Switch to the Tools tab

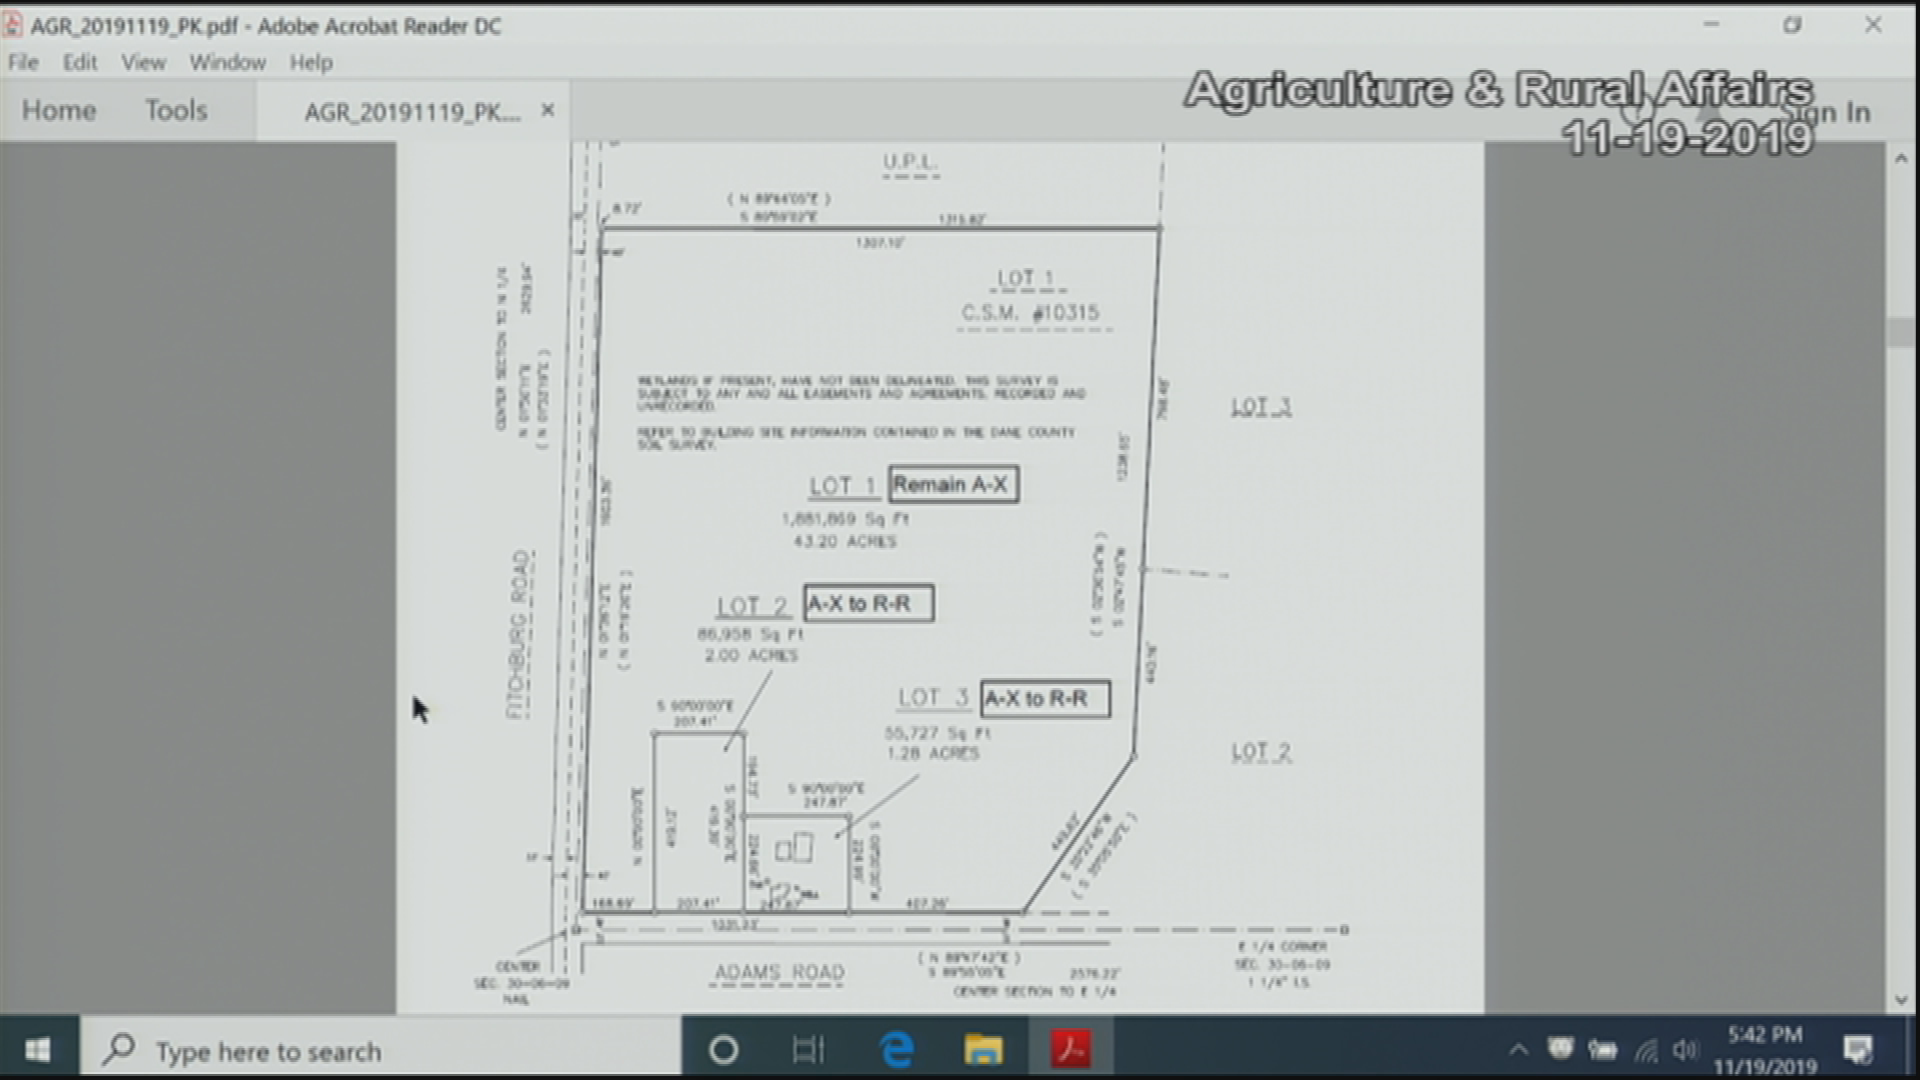click(176, 110)
